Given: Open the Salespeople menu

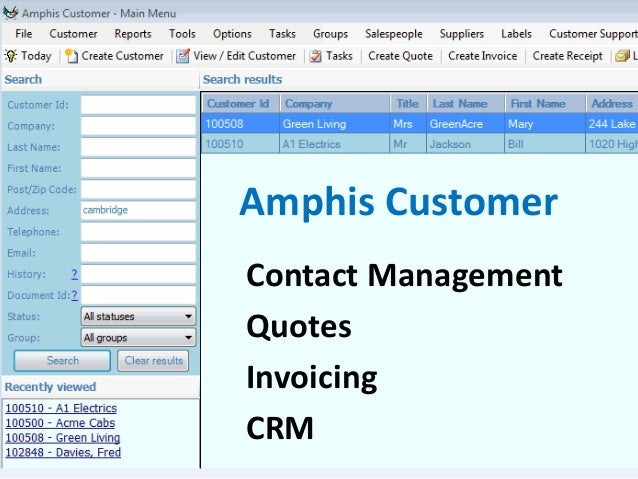Looking at the screenshot, I should pyautogui.click(x=394, y=34).
